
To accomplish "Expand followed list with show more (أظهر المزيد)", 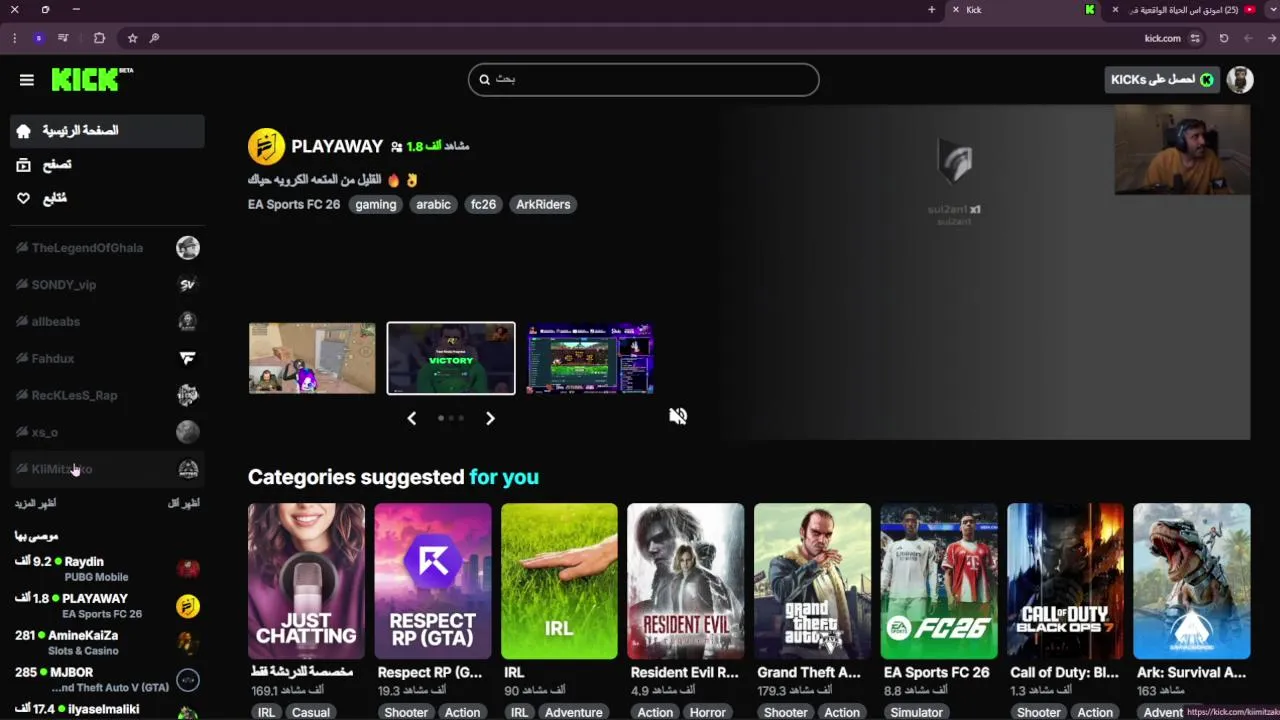I will coord(35,503).
